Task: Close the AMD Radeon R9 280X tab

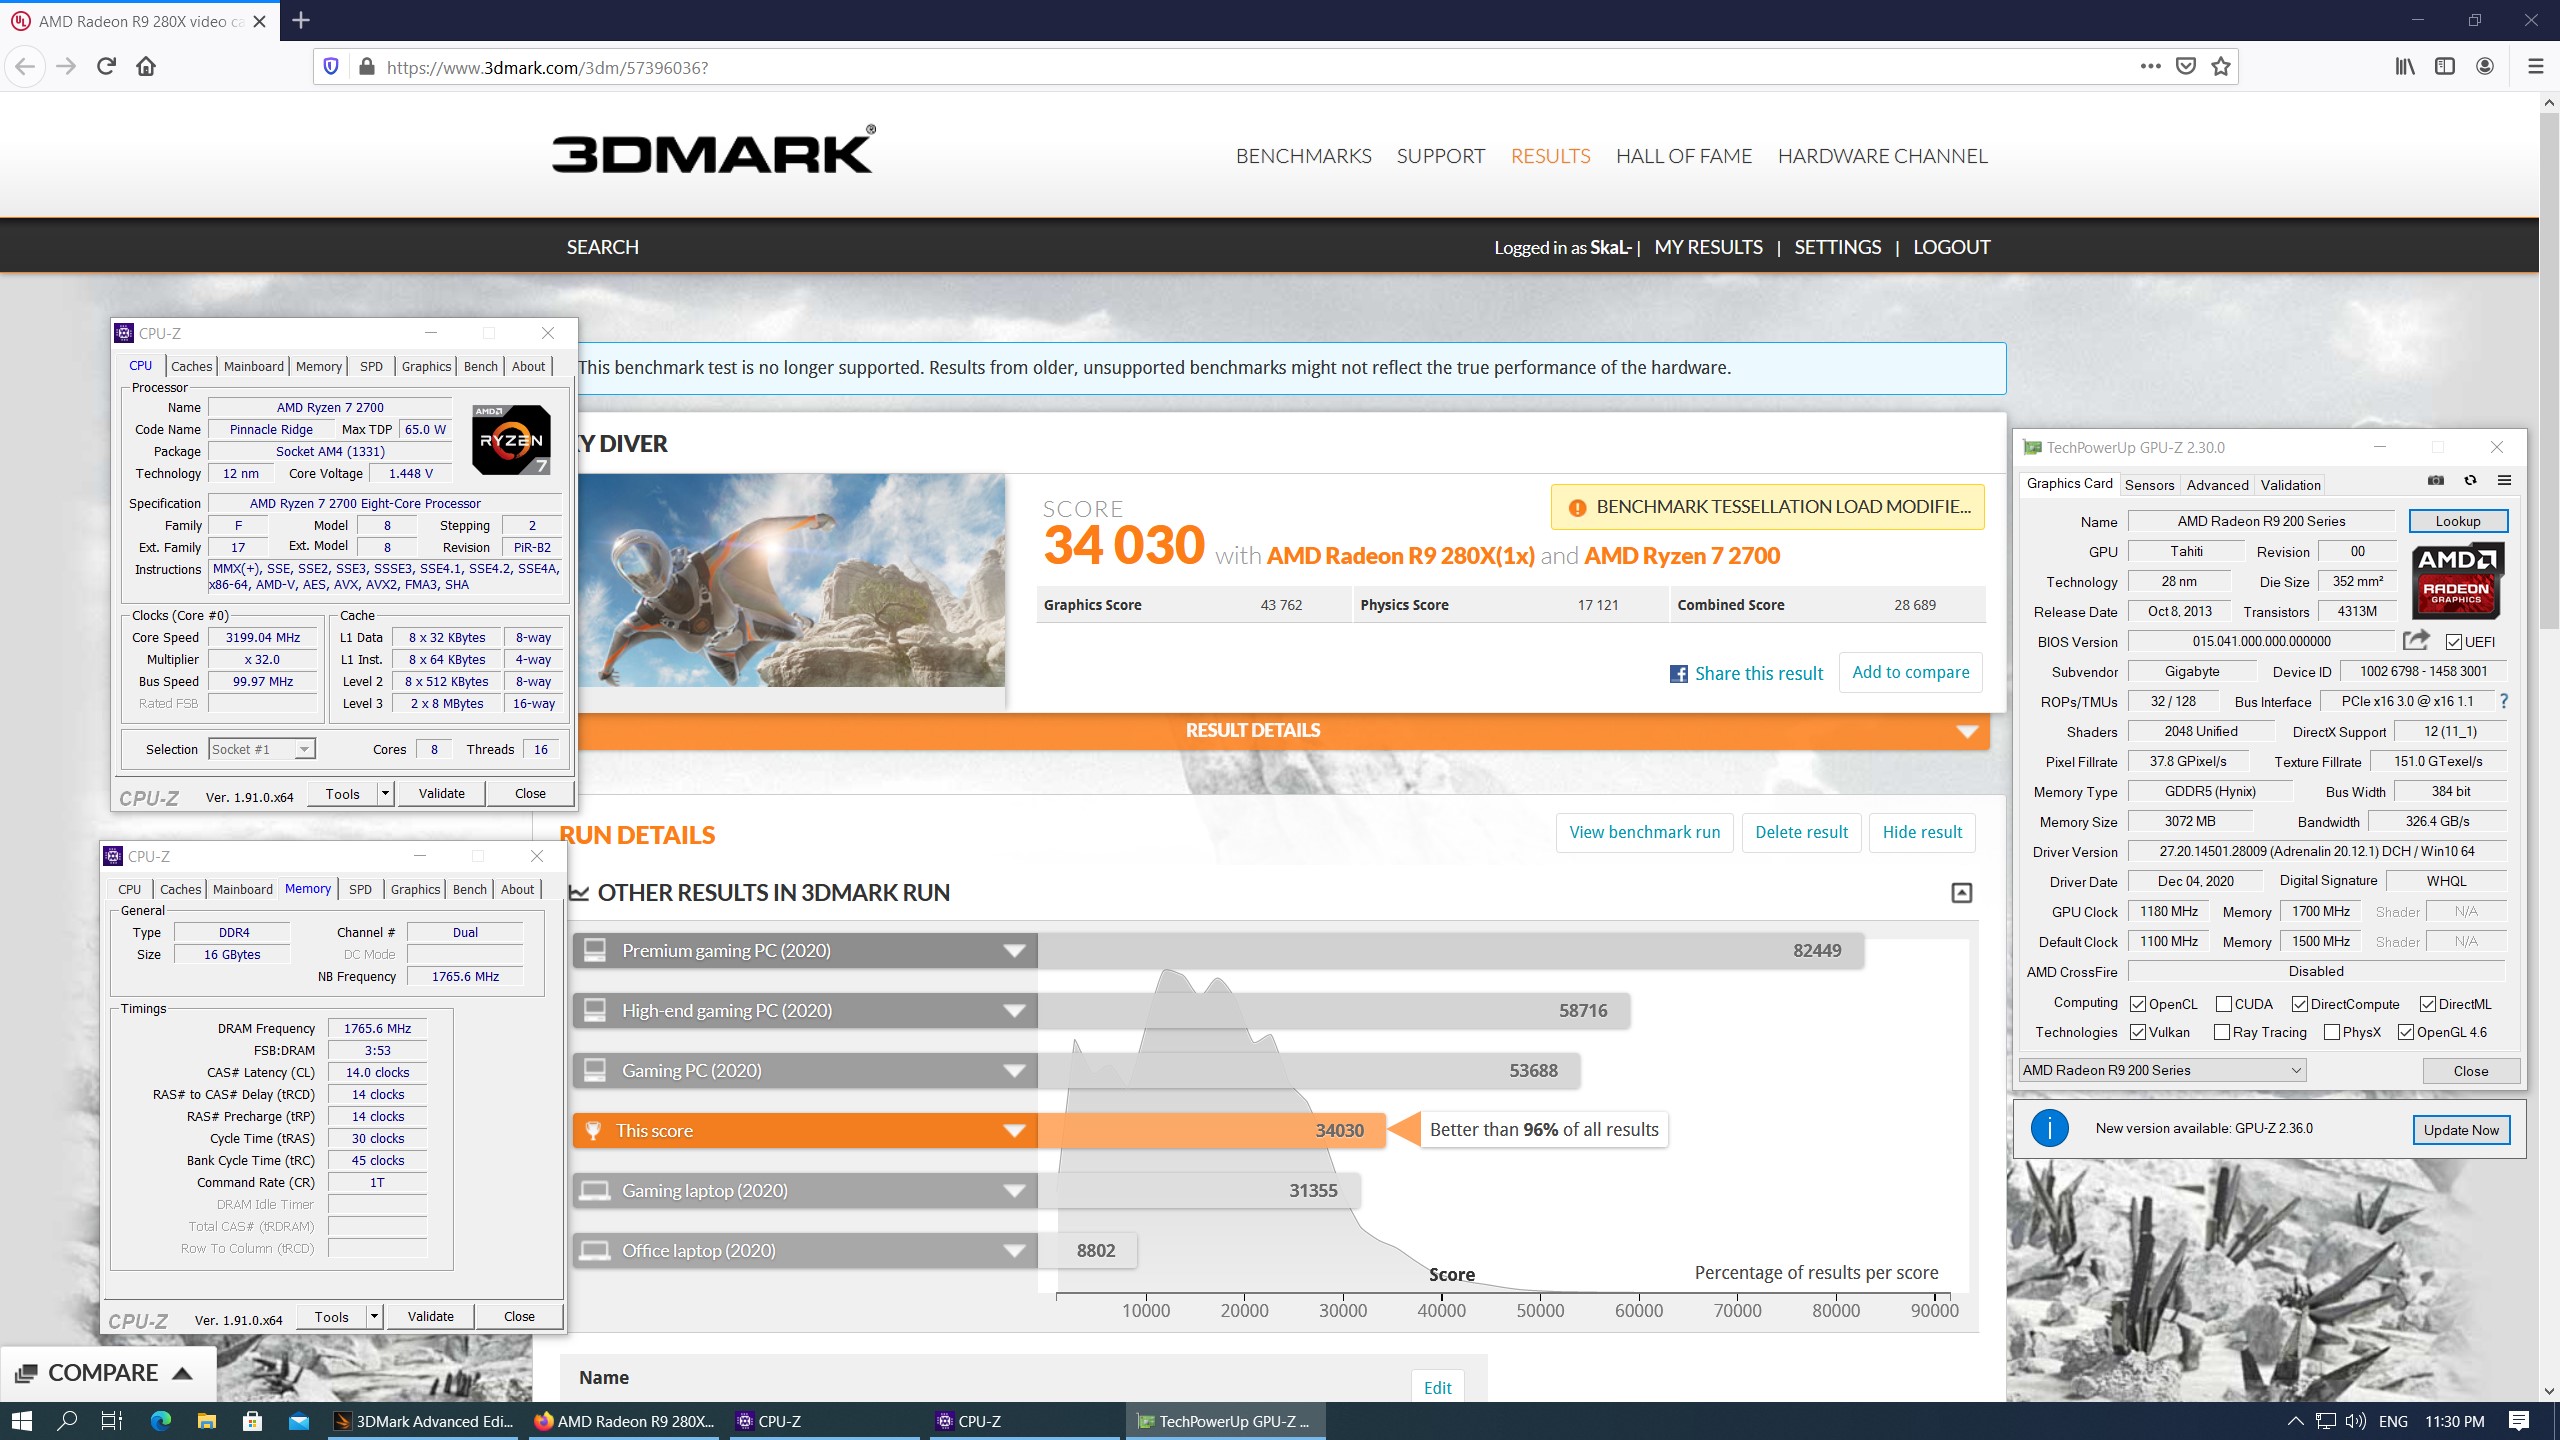Action: coord(260,21)
